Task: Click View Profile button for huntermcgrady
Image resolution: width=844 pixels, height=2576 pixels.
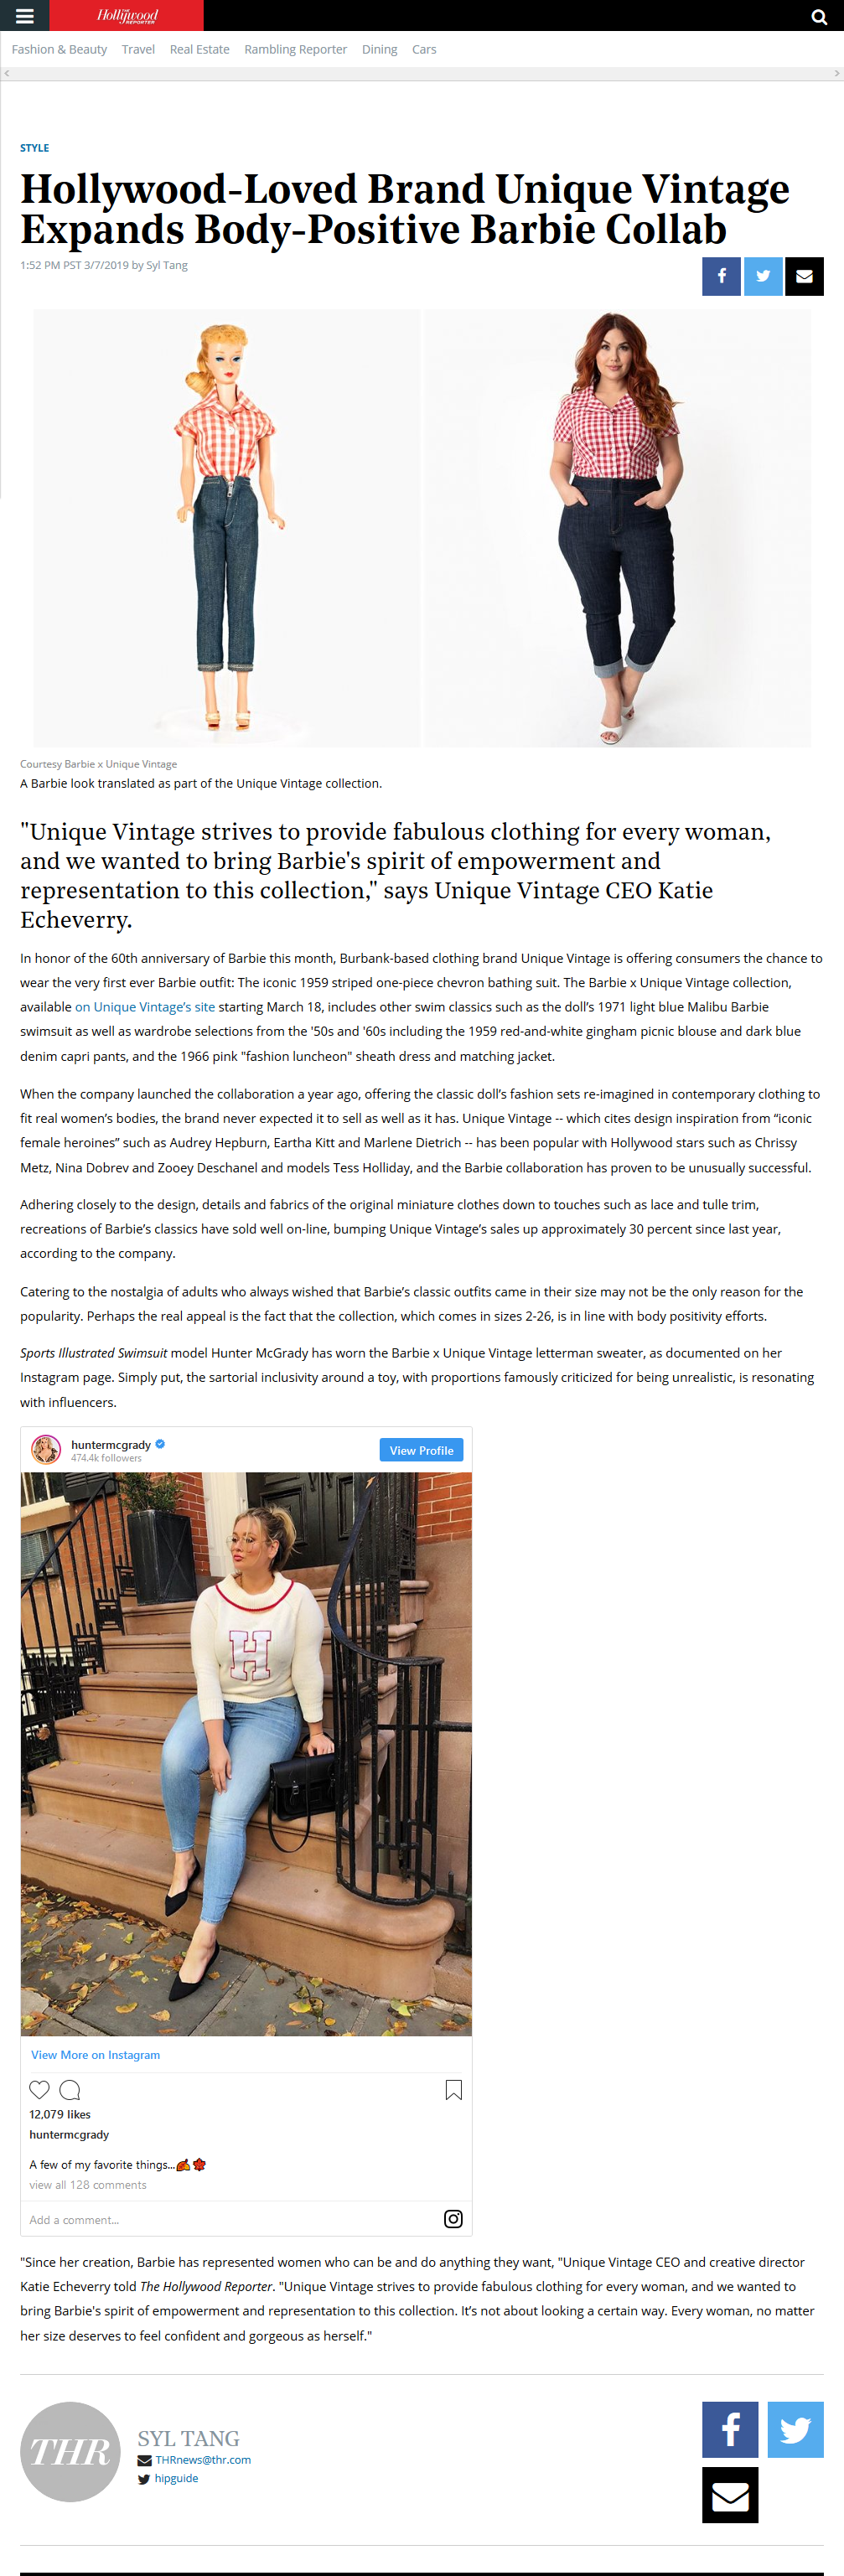Action: [421, 1450]
